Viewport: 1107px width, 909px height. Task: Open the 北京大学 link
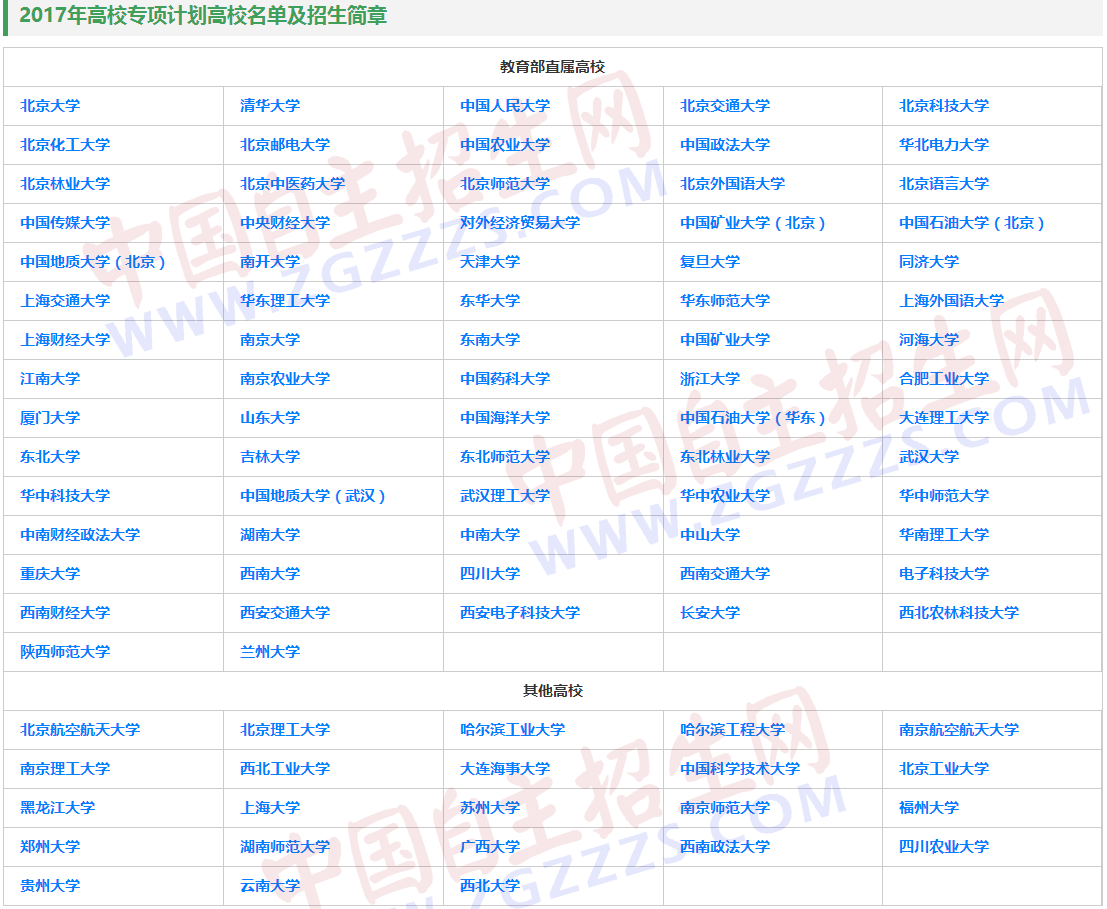click(x=50, y=106)
